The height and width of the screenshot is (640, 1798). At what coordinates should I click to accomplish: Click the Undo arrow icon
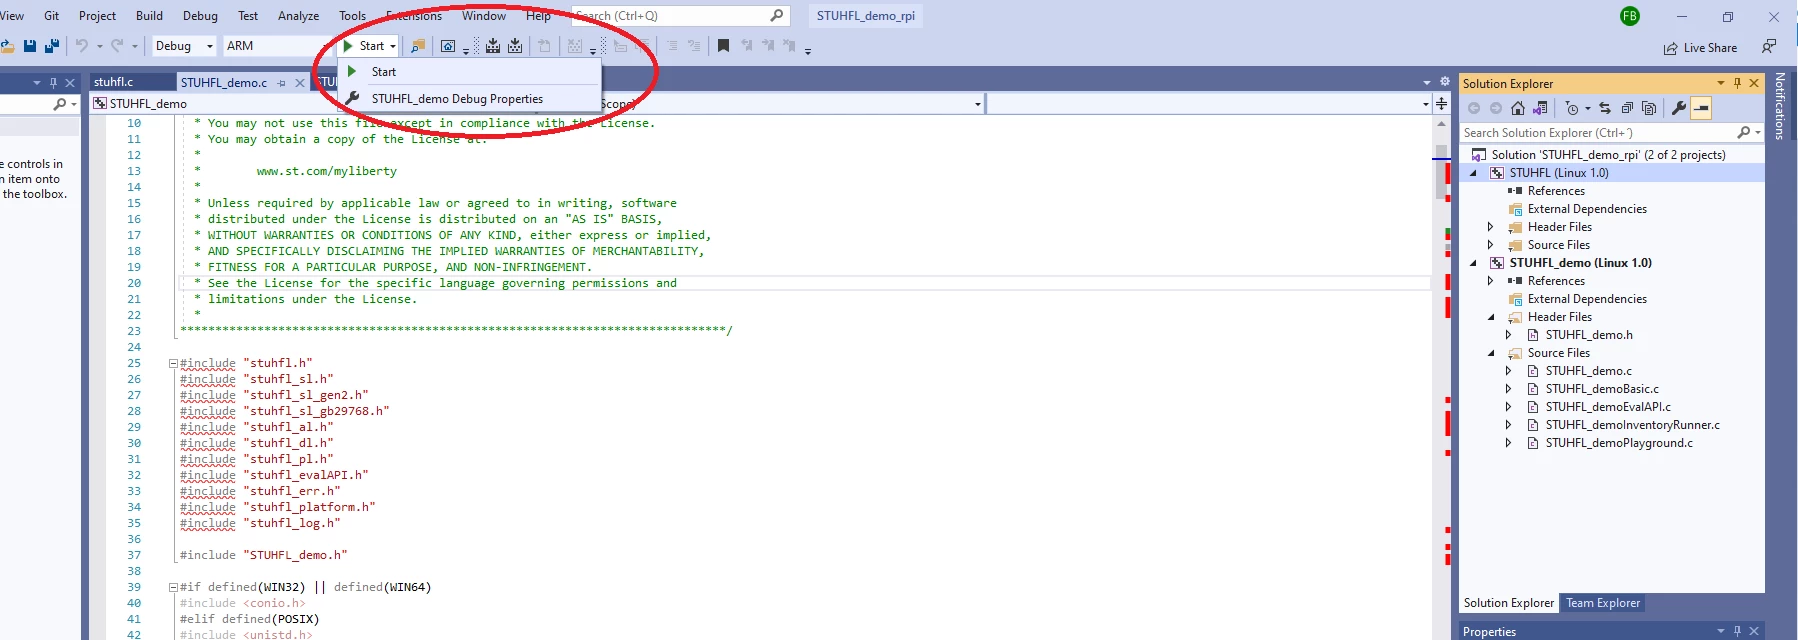(x=82, y=46)
